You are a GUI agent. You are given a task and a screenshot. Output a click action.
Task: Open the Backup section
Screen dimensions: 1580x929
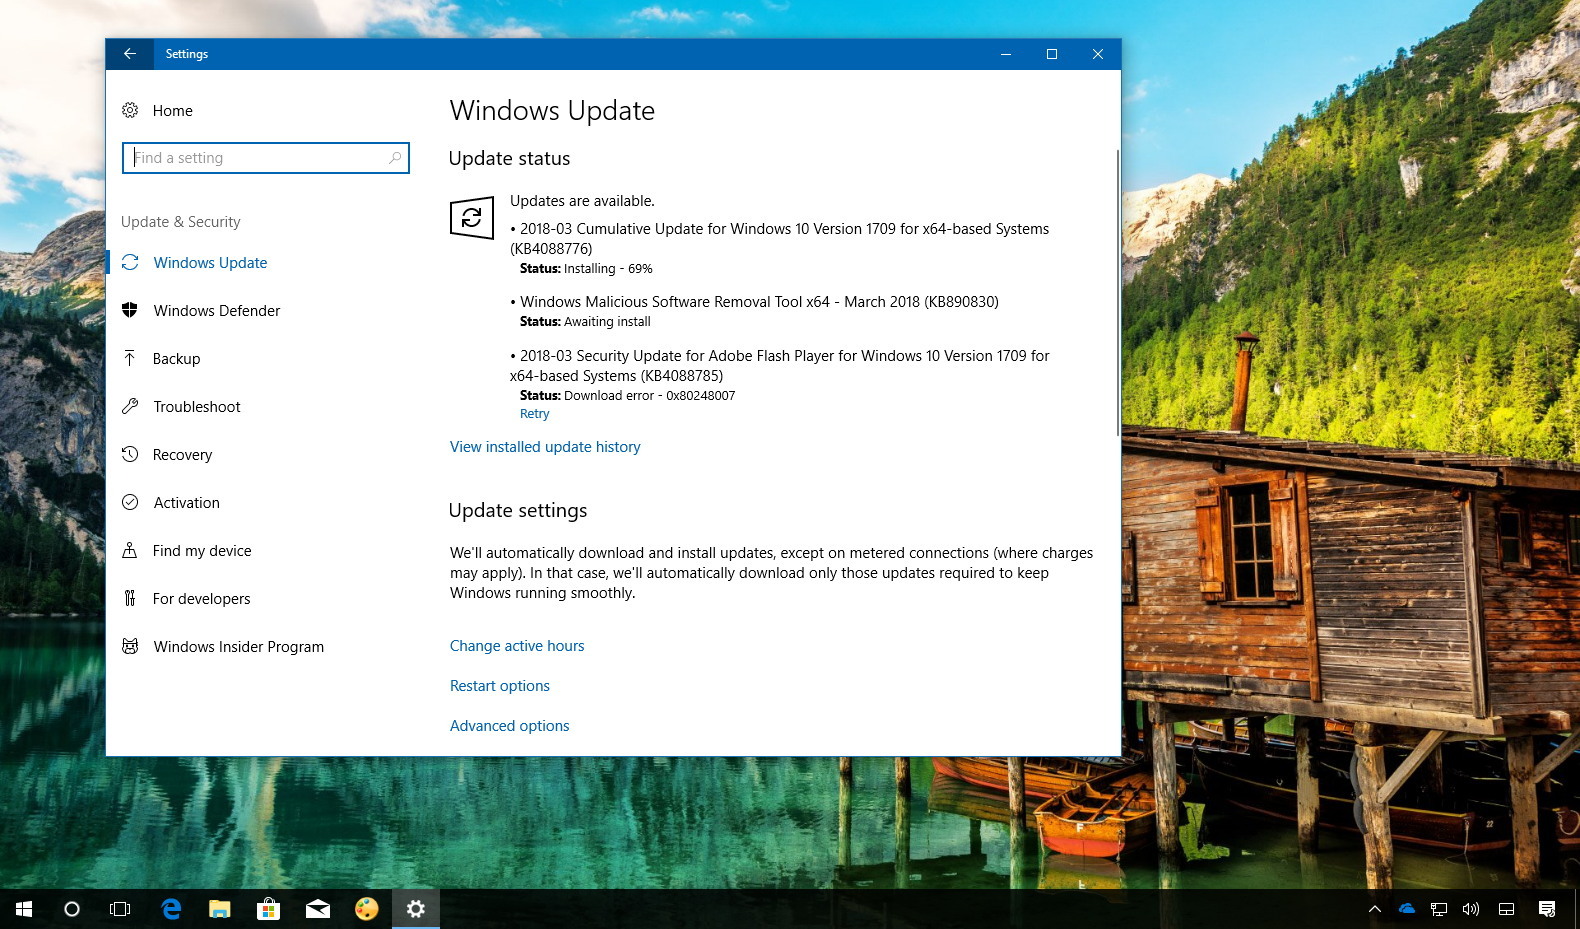pos(176,358)
